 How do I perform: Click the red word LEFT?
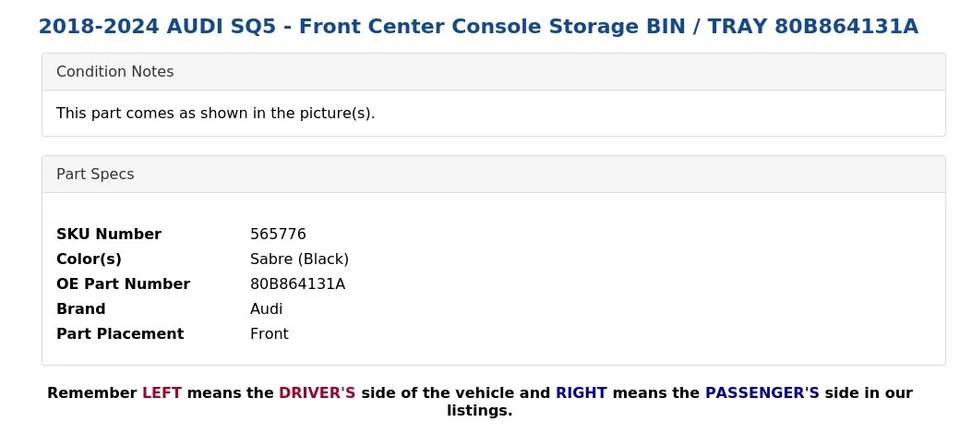tap(162, 393)
